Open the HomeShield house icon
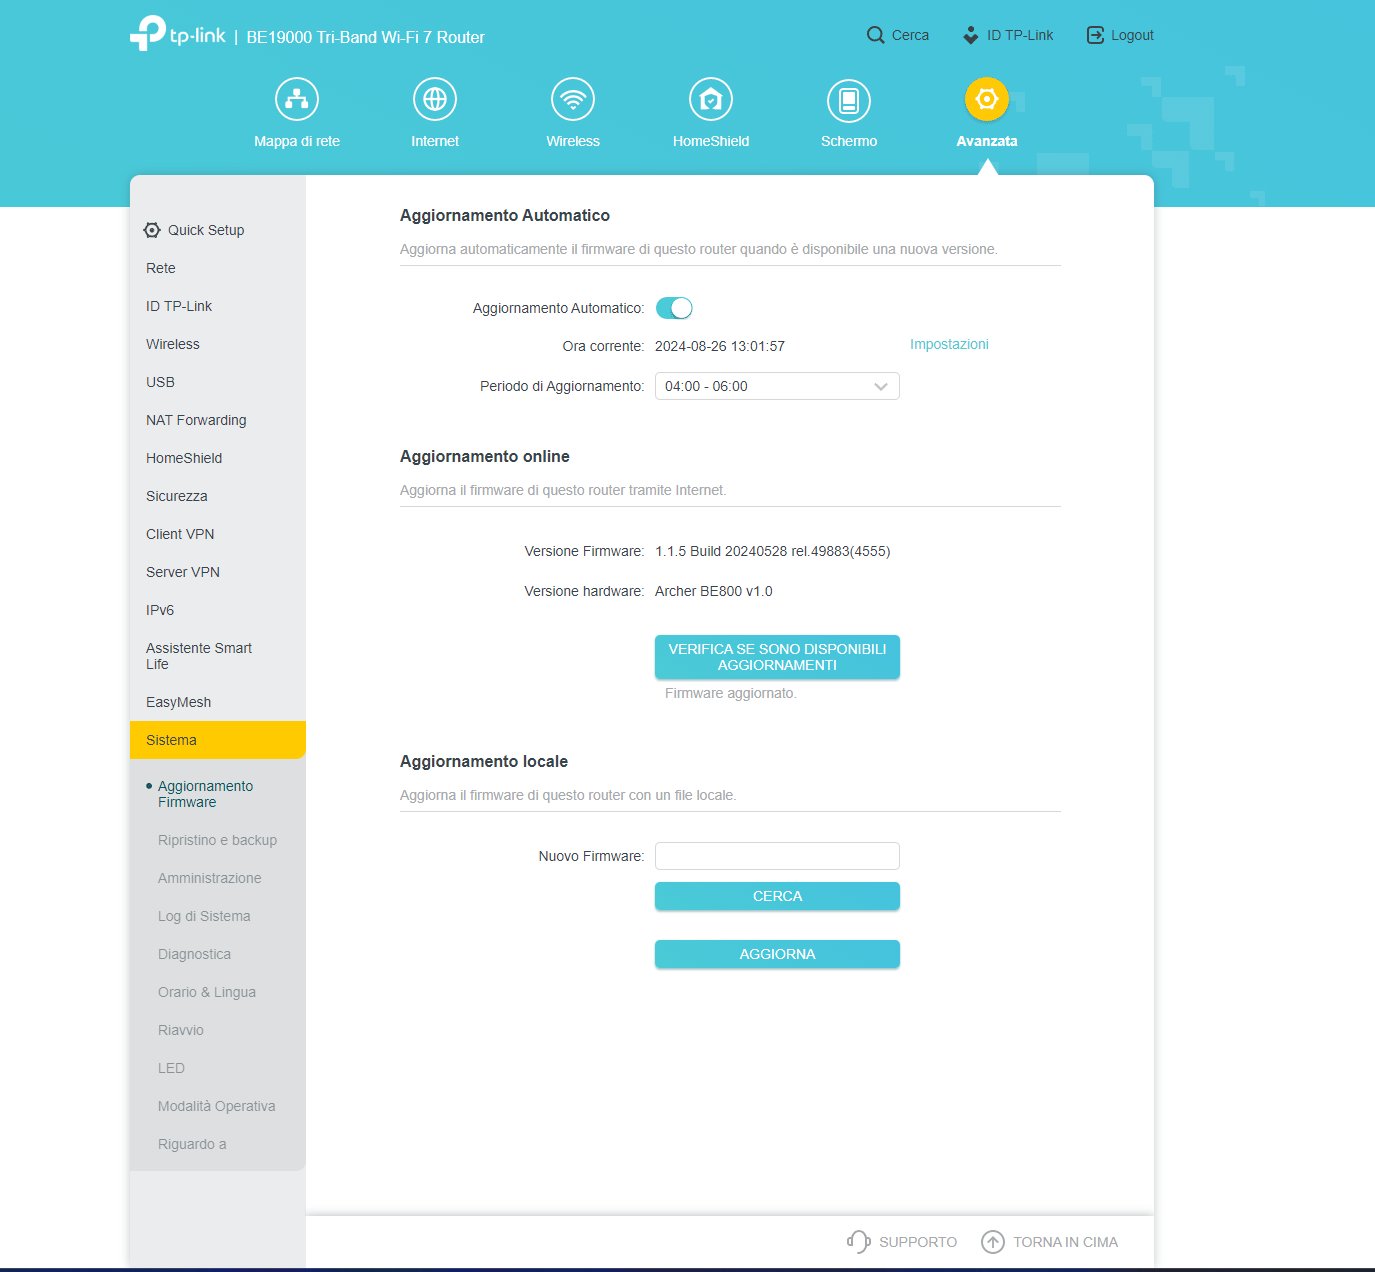Screen dimensions: 1375x1272 point(711,99)
